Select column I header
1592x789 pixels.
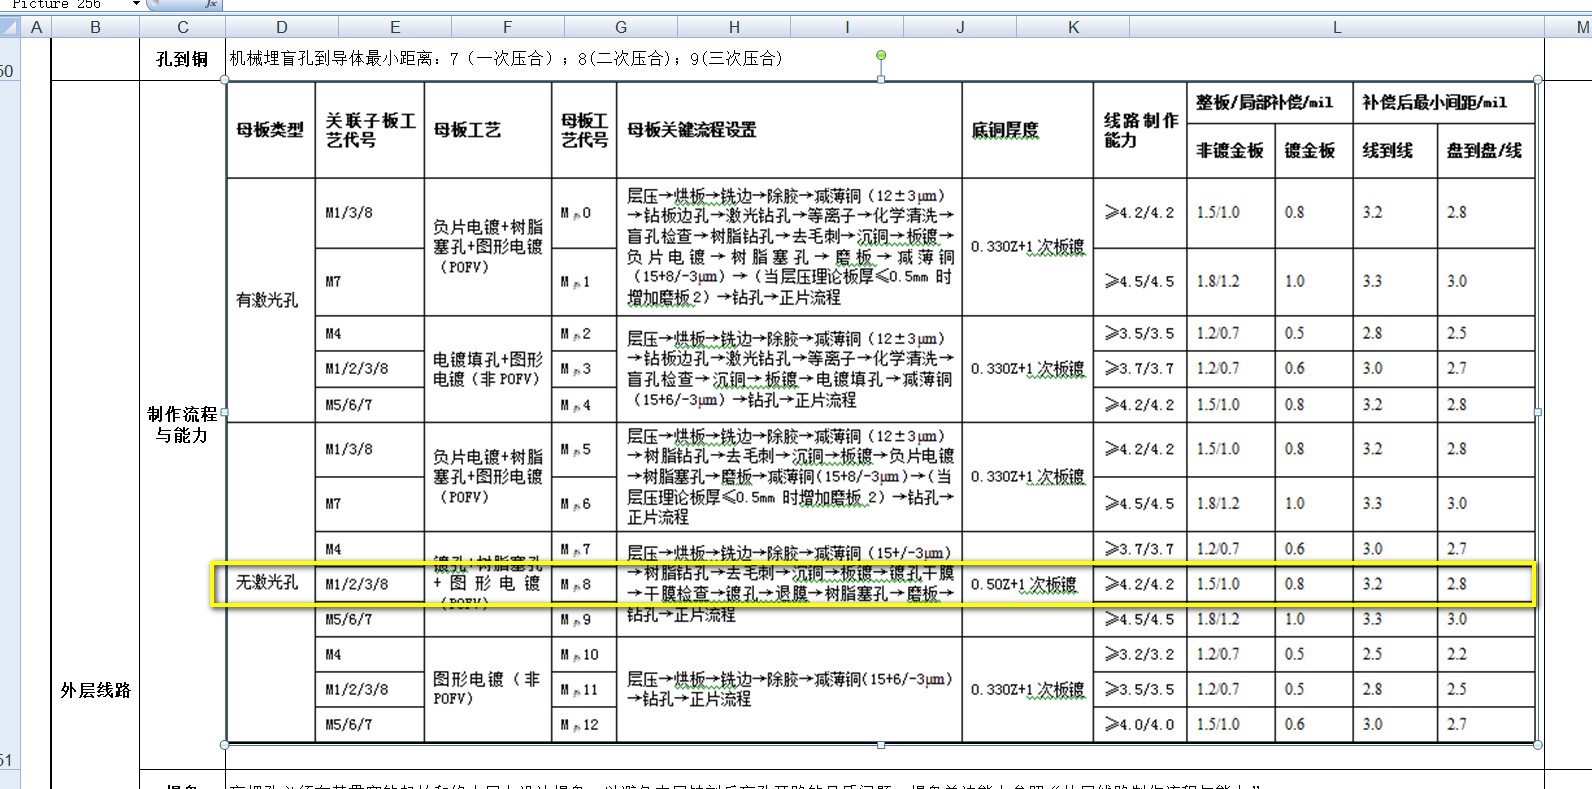[847, 27]
